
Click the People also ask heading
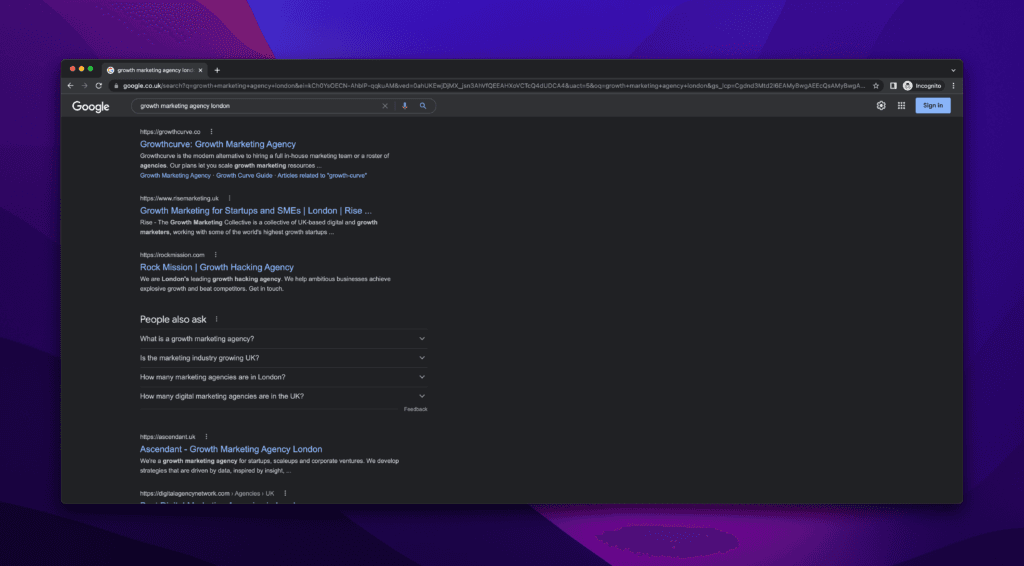pos(173,319)
